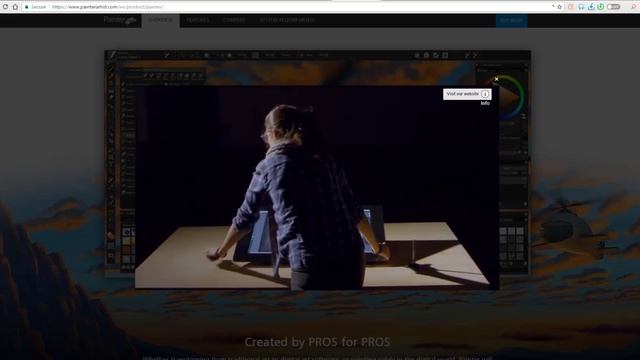Click the Painter logo in site header
This screenshot has width=640, height=360.
pyautogui.click(x=119, y=20)
